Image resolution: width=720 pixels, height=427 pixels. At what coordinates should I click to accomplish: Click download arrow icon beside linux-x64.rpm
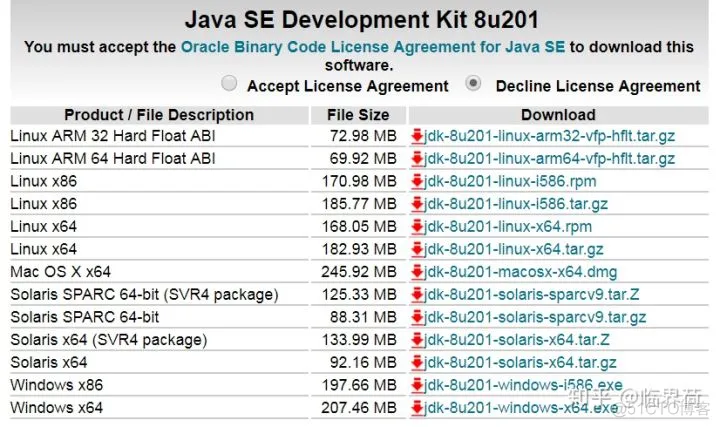coord(417,226)
